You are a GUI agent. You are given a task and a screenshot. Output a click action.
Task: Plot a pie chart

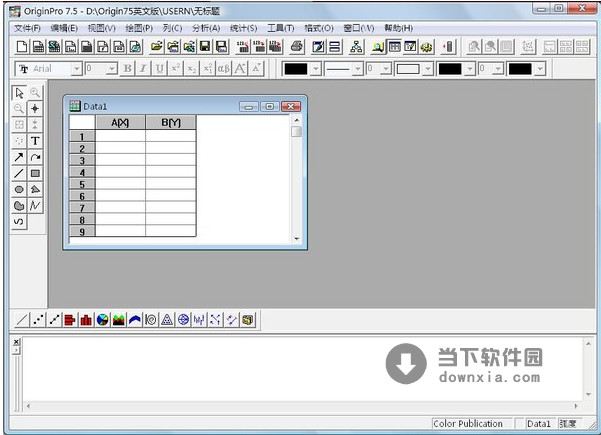click(x=102, y=319)
